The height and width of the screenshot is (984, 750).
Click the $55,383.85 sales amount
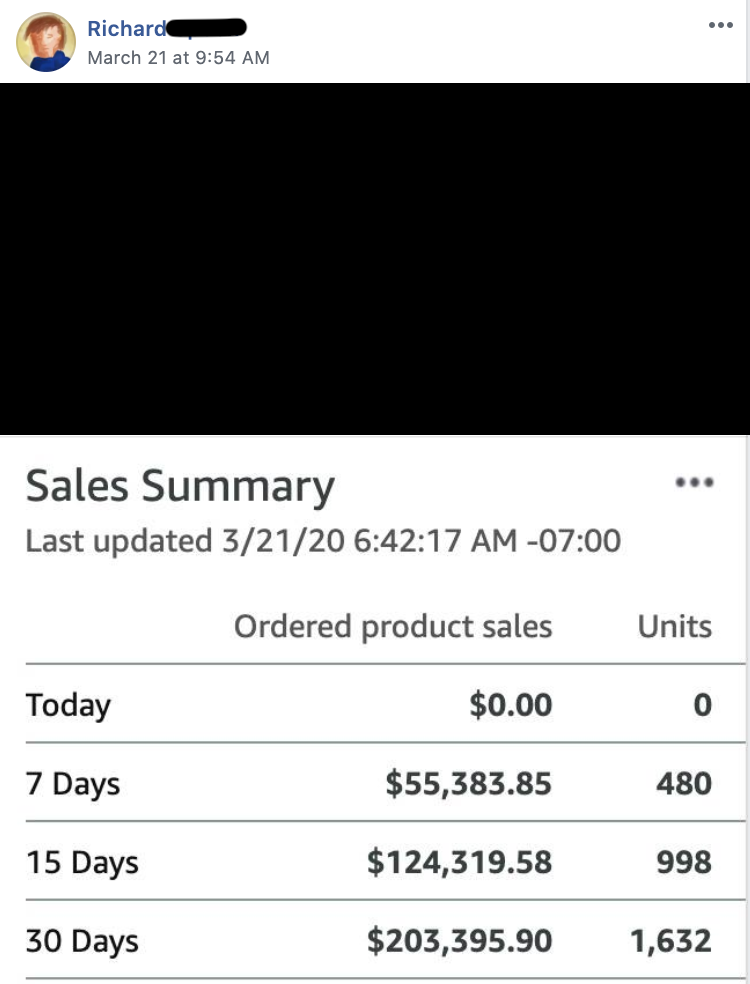click(x=468, y=784)
